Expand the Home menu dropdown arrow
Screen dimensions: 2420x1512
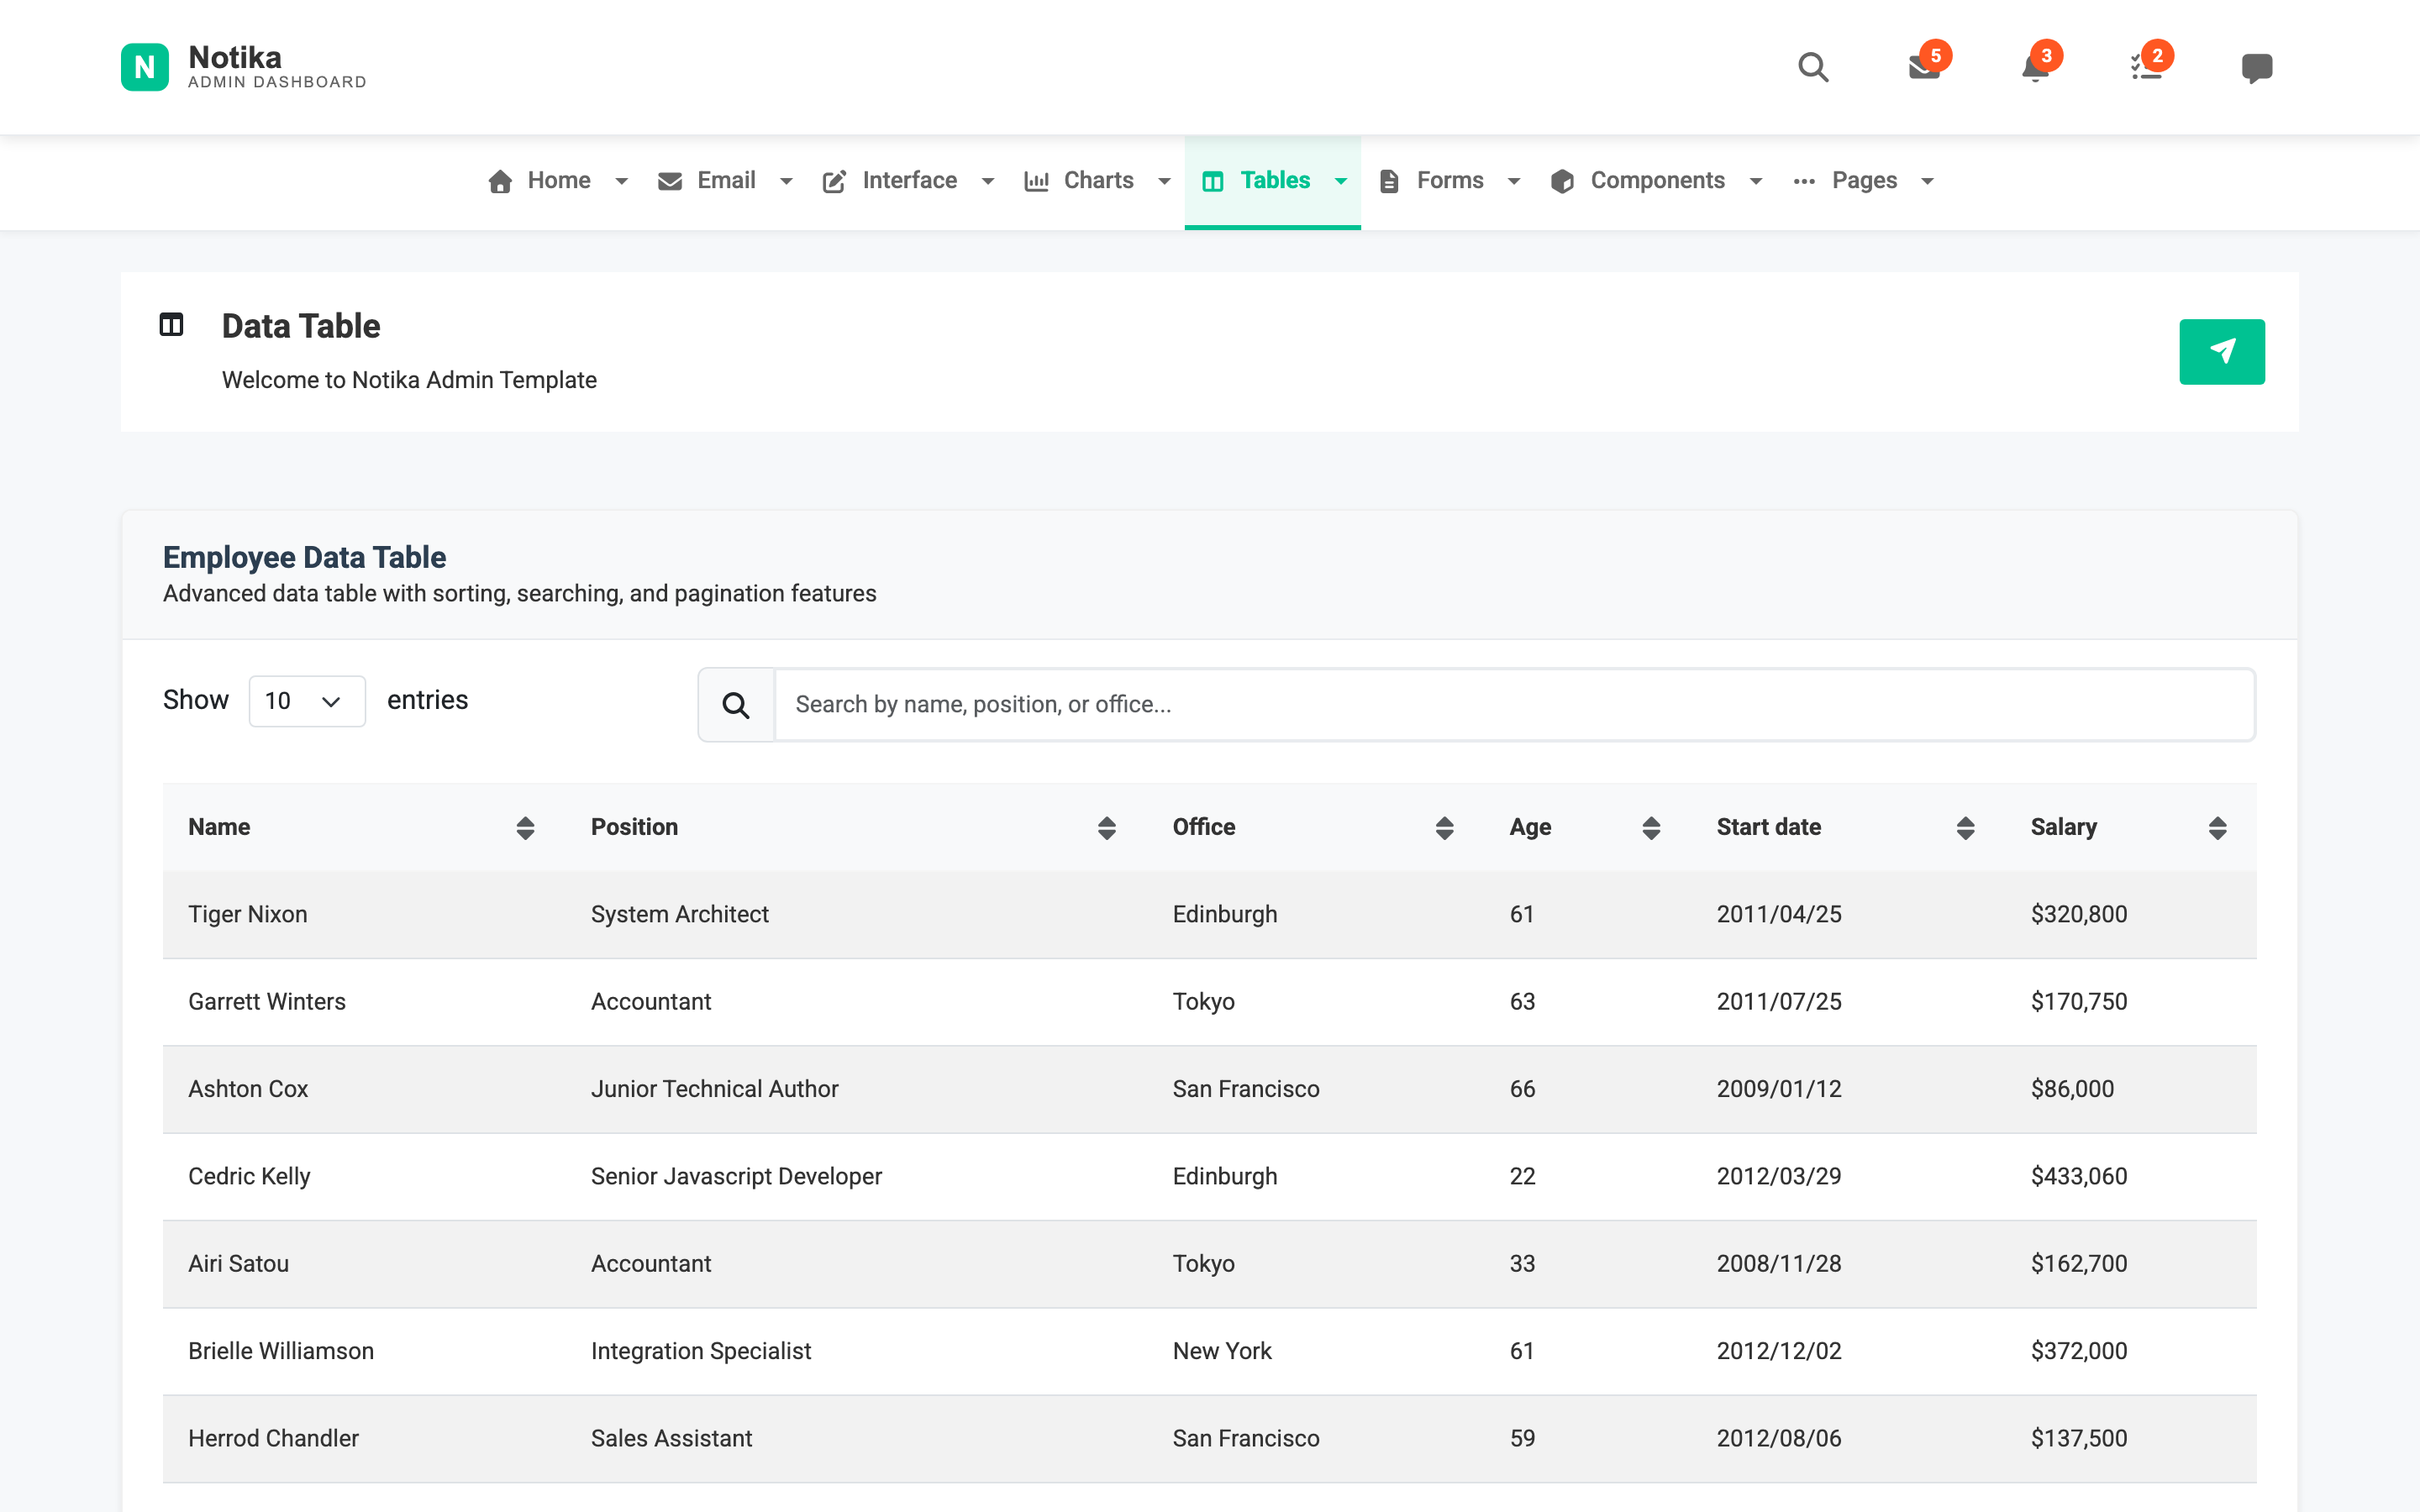pyautogui.click(x=621, y=181)
